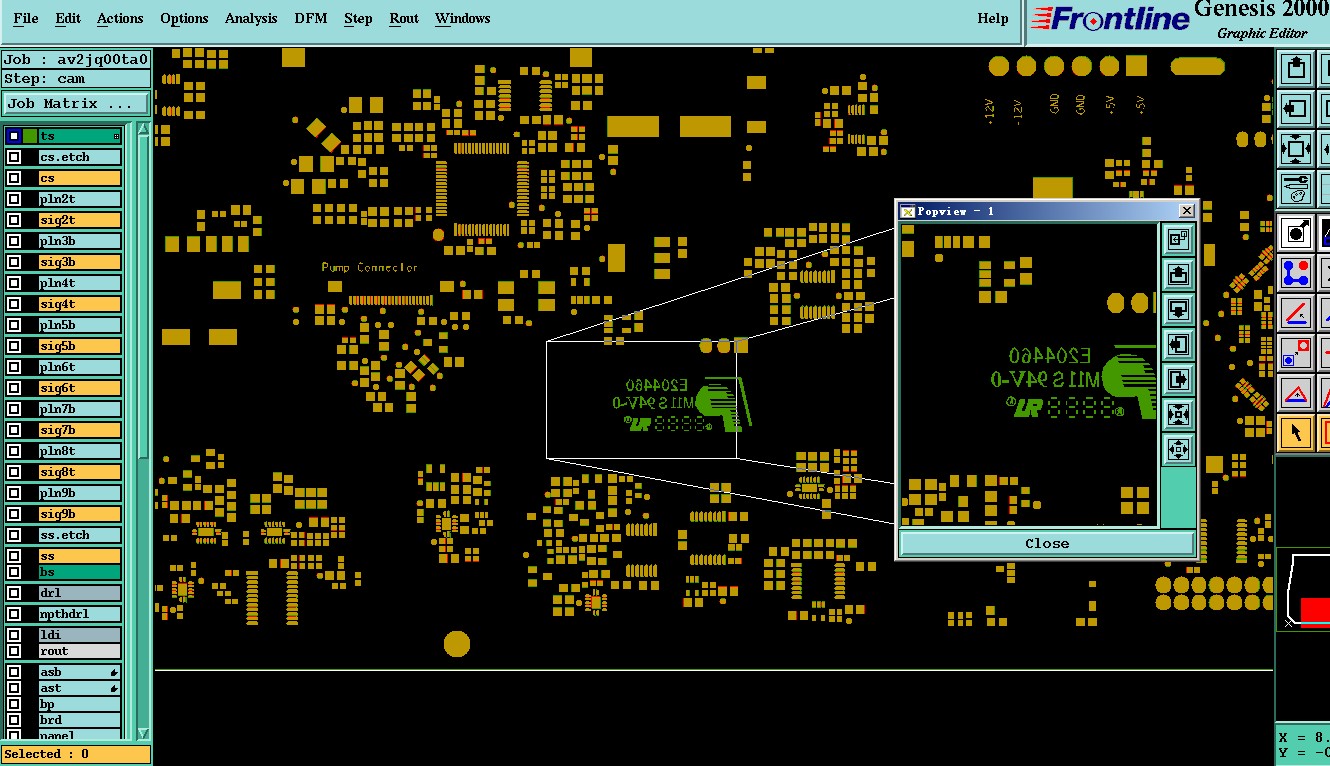Click the Job Matrix button
1330x766 pixels.
point(76,103)
